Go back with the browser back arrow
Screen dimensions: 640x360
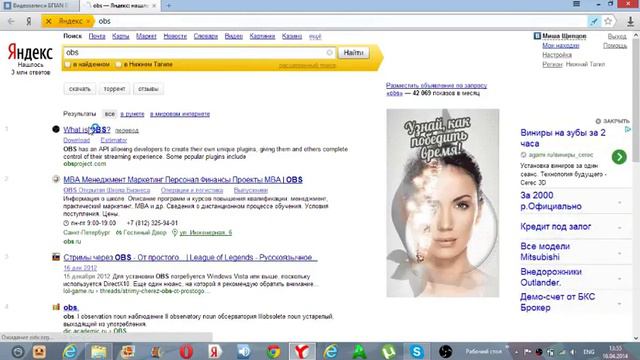pyautogui.click(x=11, y=21)
